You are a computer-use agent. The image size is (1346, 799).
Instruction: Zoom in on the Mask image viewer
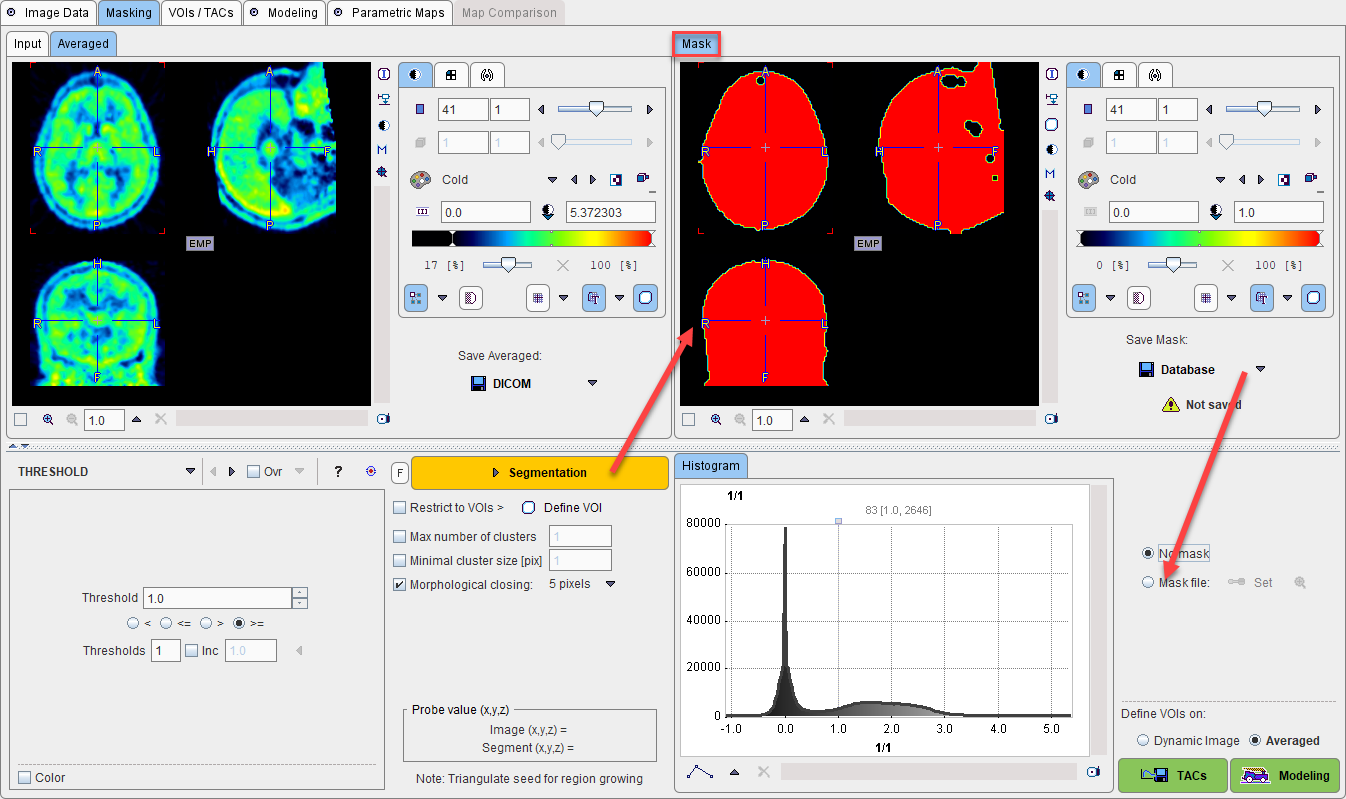716,420
